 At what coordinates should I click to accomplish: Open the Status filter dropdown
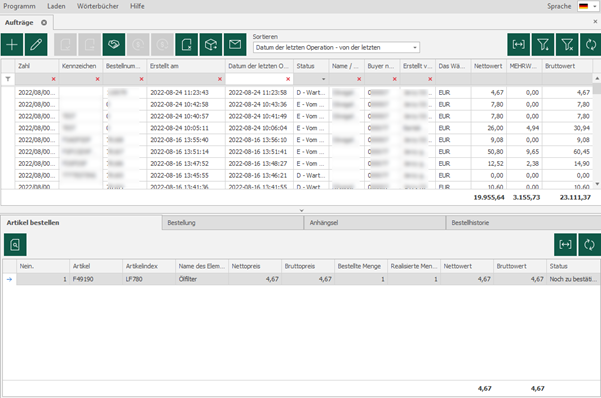323,79
